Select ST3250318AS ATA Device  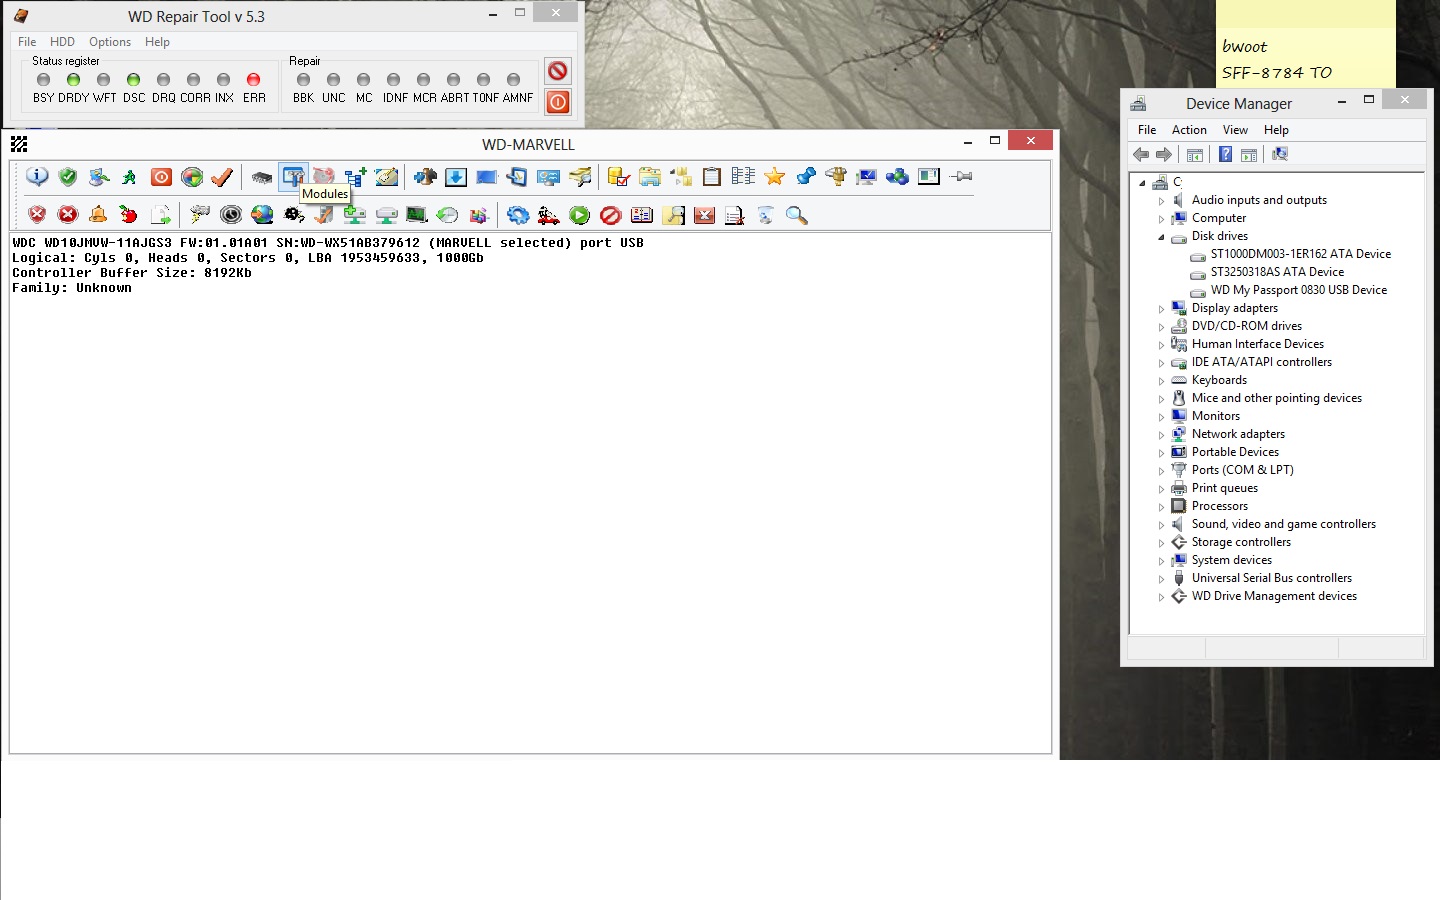(x=1277, y=272)
